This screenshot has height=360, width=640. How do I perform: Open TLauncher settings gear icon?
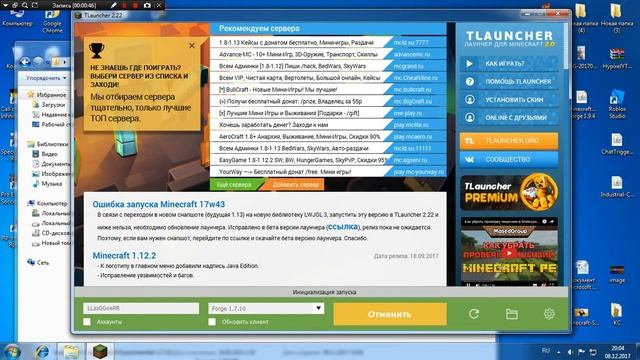(x=549, y=313)
